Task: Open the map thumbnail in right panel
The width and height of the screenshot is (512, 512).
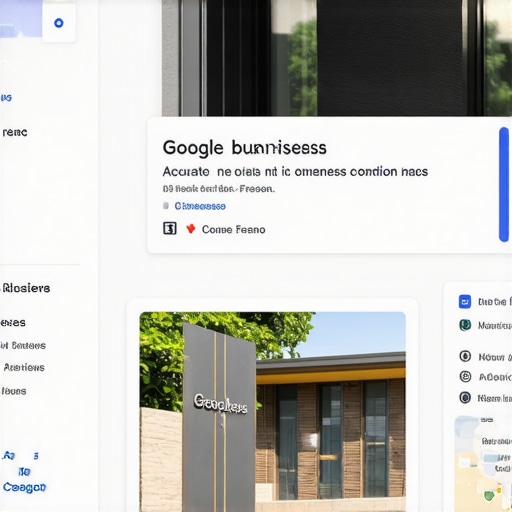Action: click(483, 463)
